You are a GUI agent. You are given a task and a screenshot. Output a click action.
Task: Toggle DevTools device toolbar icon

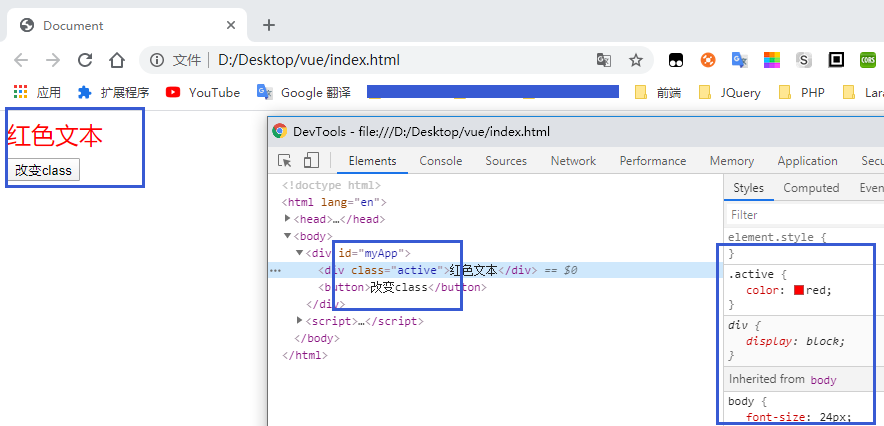coord(311,161)
